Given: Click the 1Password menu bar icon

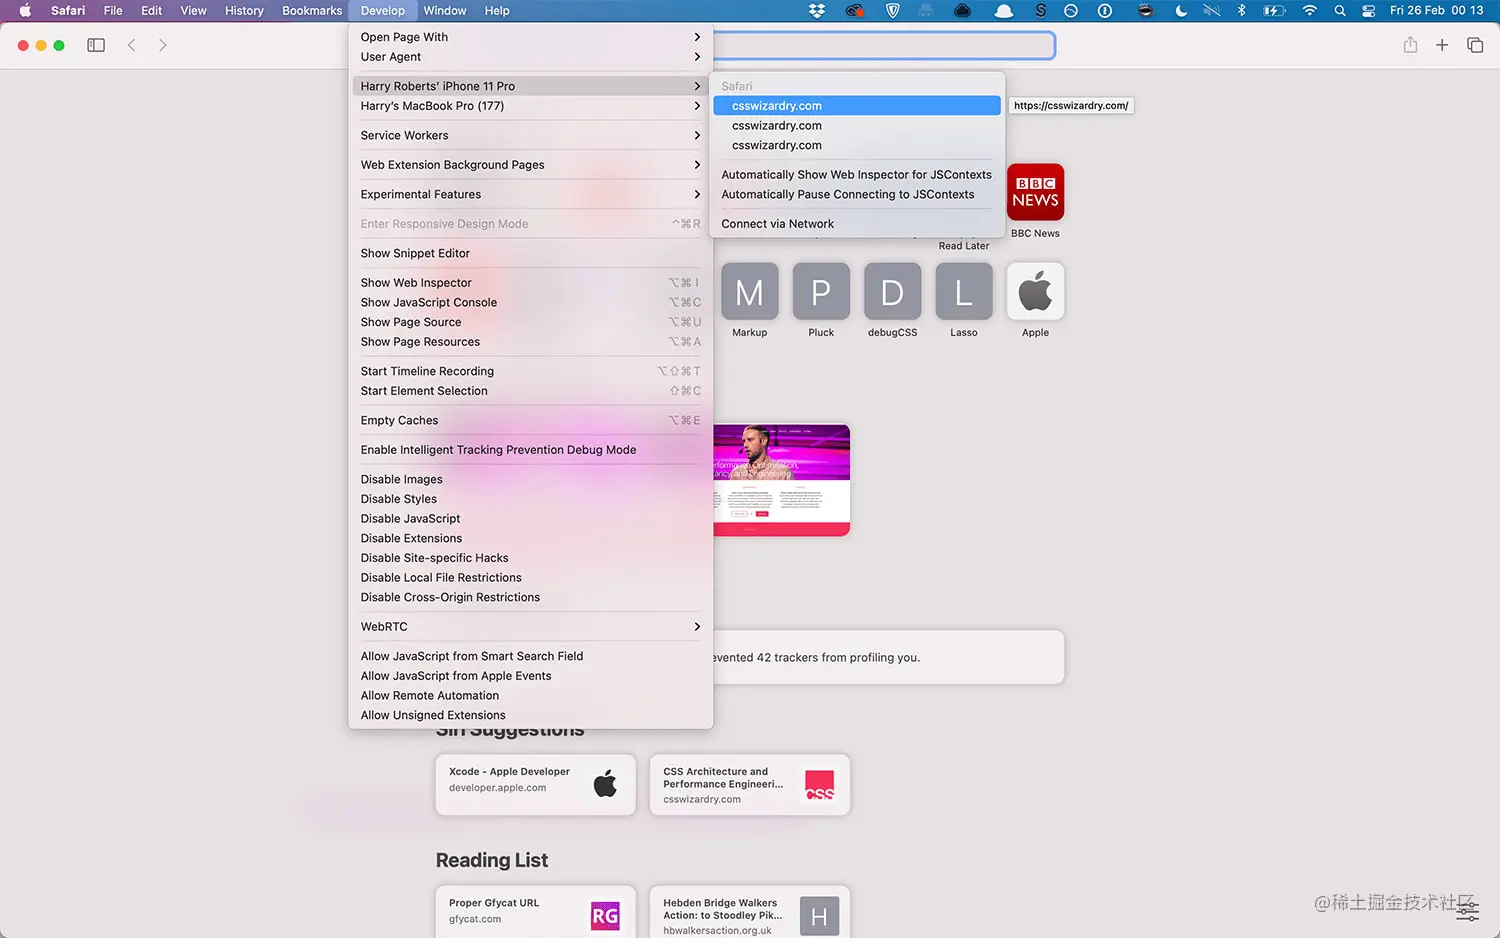Looking at the screenshot, I should pyautogui.click(x=1105, y=11).
